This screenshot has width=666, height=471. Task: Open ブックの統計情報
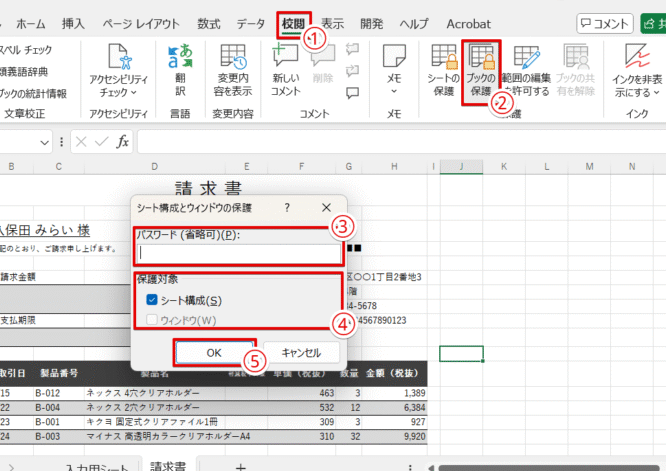pyautogui.click(x=33, y=93)
